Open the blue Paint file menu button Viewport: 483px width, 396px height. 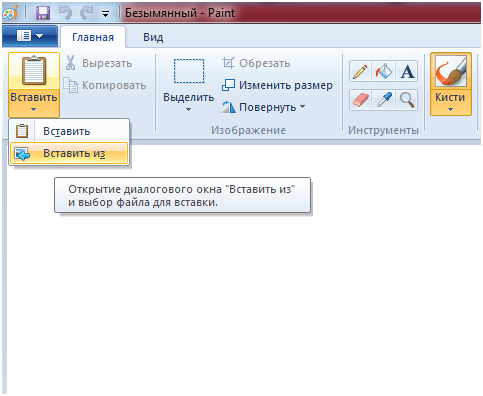pyautogui.click(x=30, y=36)
